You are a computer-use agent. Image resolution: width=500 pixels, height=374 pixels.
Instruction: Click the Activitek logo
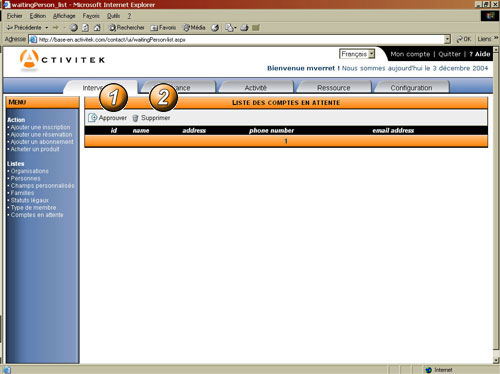[x=62, y=60]
